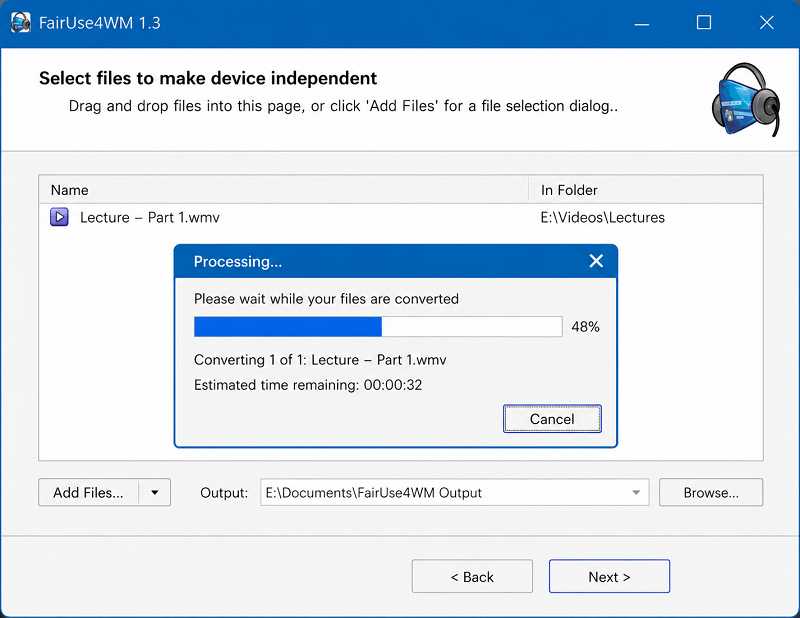The height and width of the screenshot is (618, 800).
Task: Click the E:\Videos\Lectures folder cell
Action: pos(603,217)
